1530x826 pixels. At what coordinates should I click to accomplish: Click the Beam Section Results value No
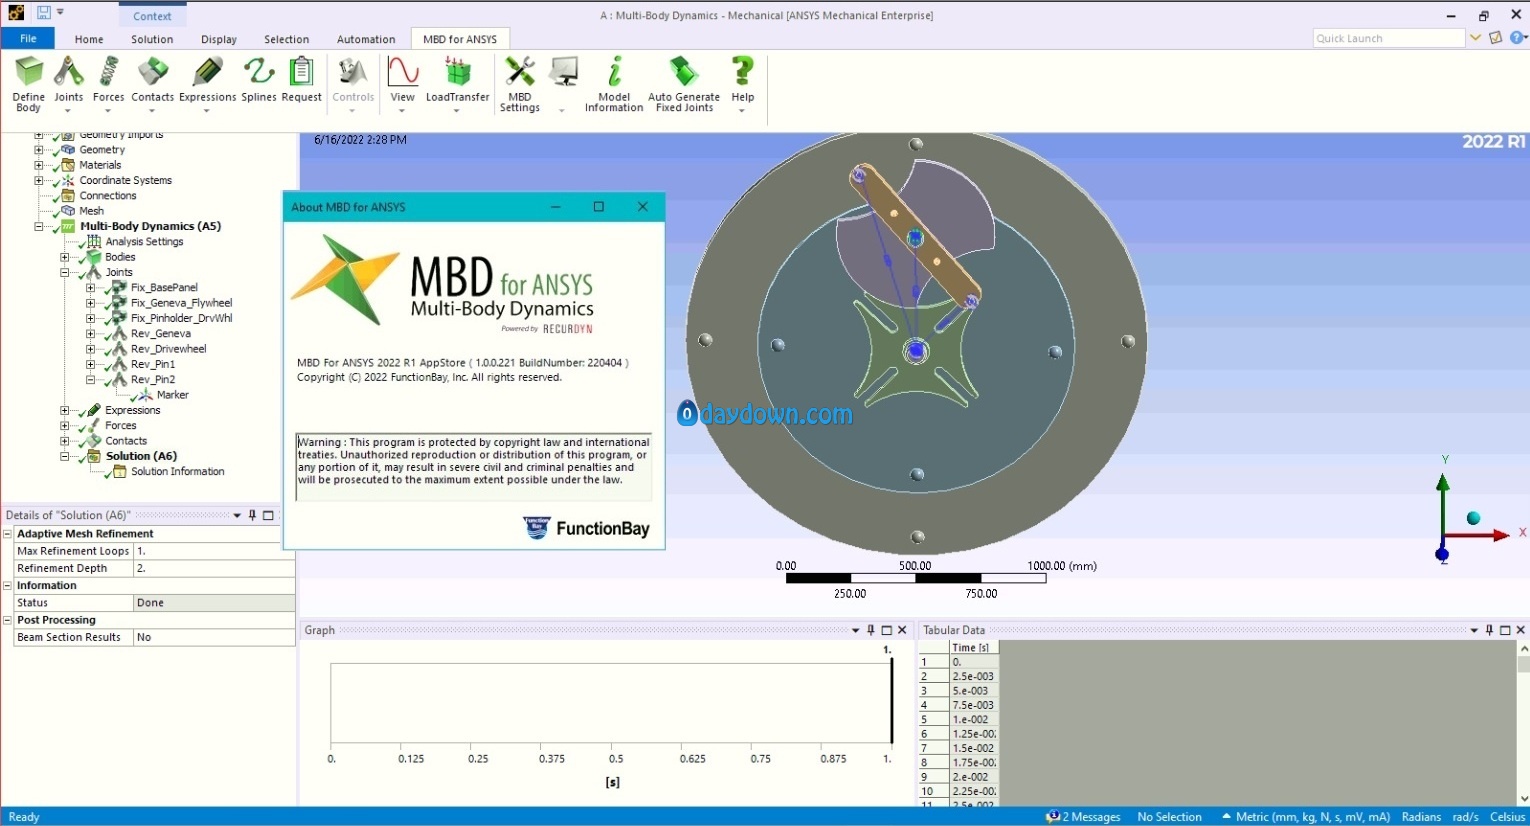(214, 637)
